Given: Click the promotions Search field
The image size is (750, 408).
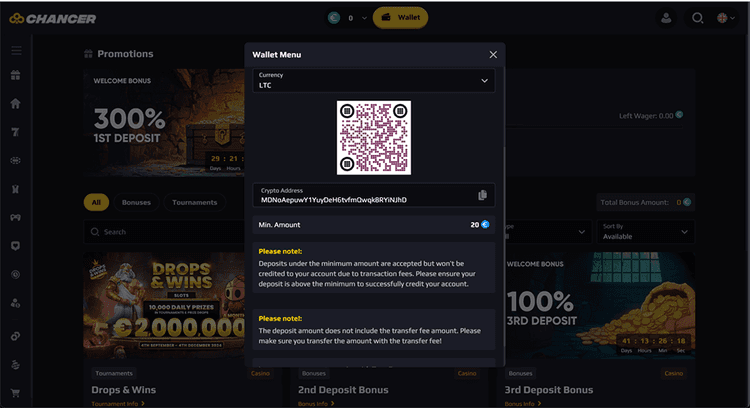Looking at the screenshot, I should 165,232.
